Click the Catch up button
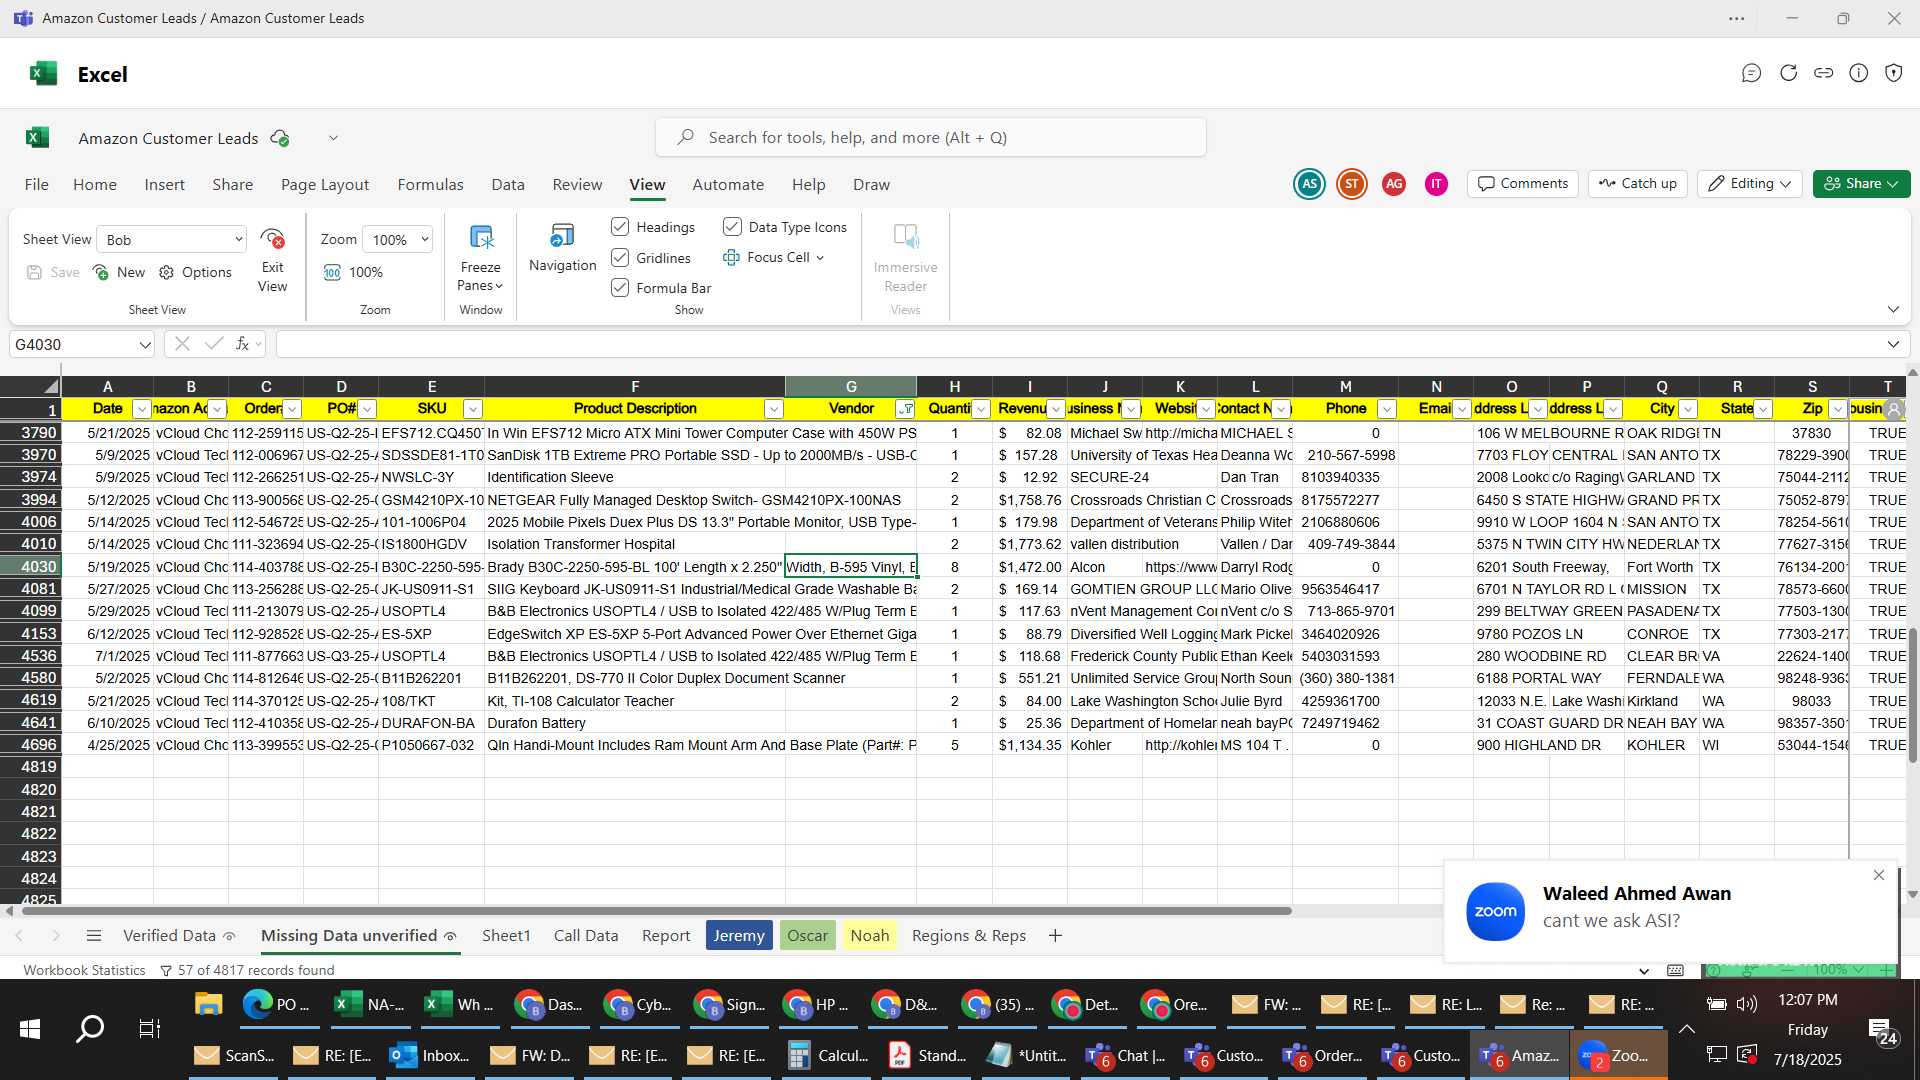 click(x=1638, y=184)
